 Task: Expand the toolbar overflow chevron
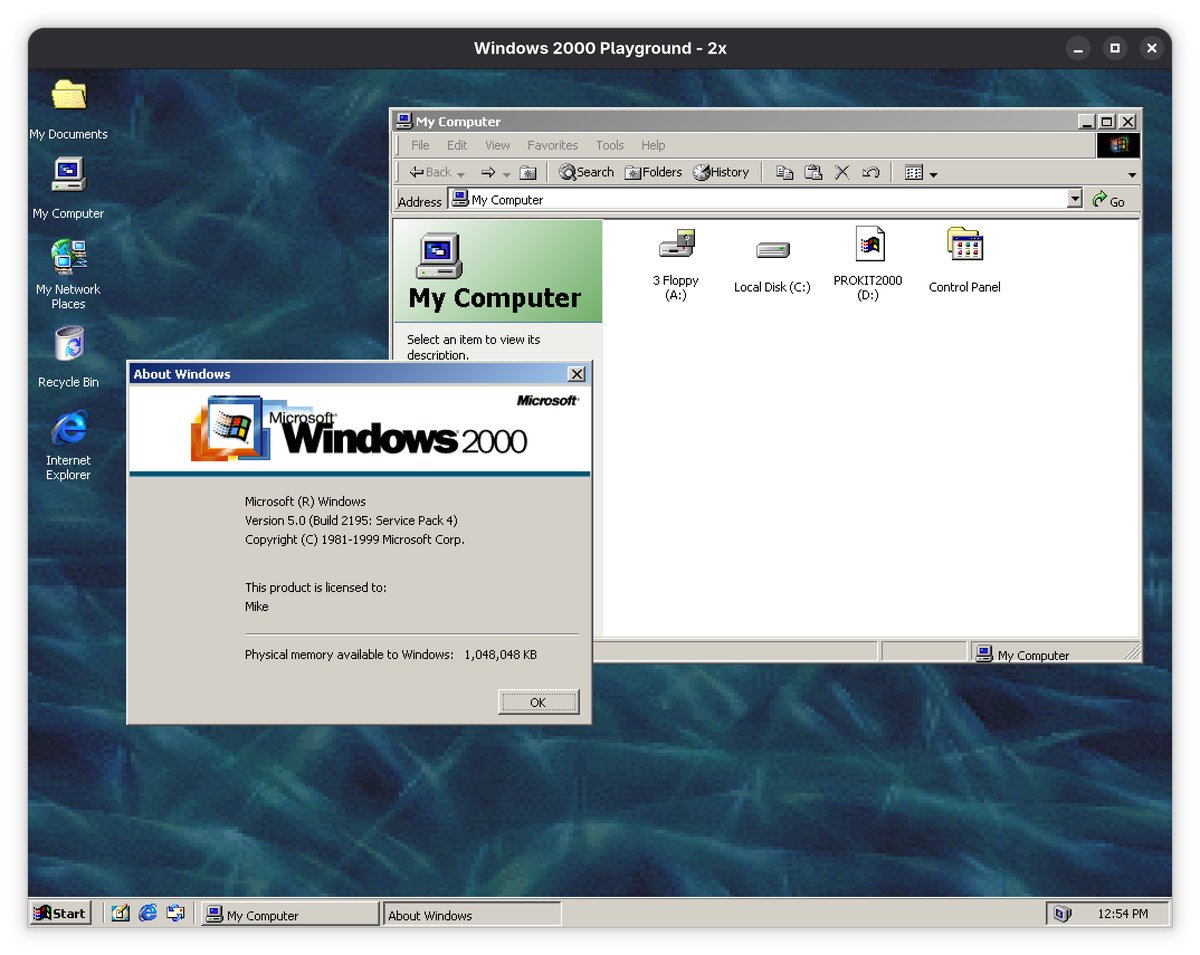pos(1133,173)
